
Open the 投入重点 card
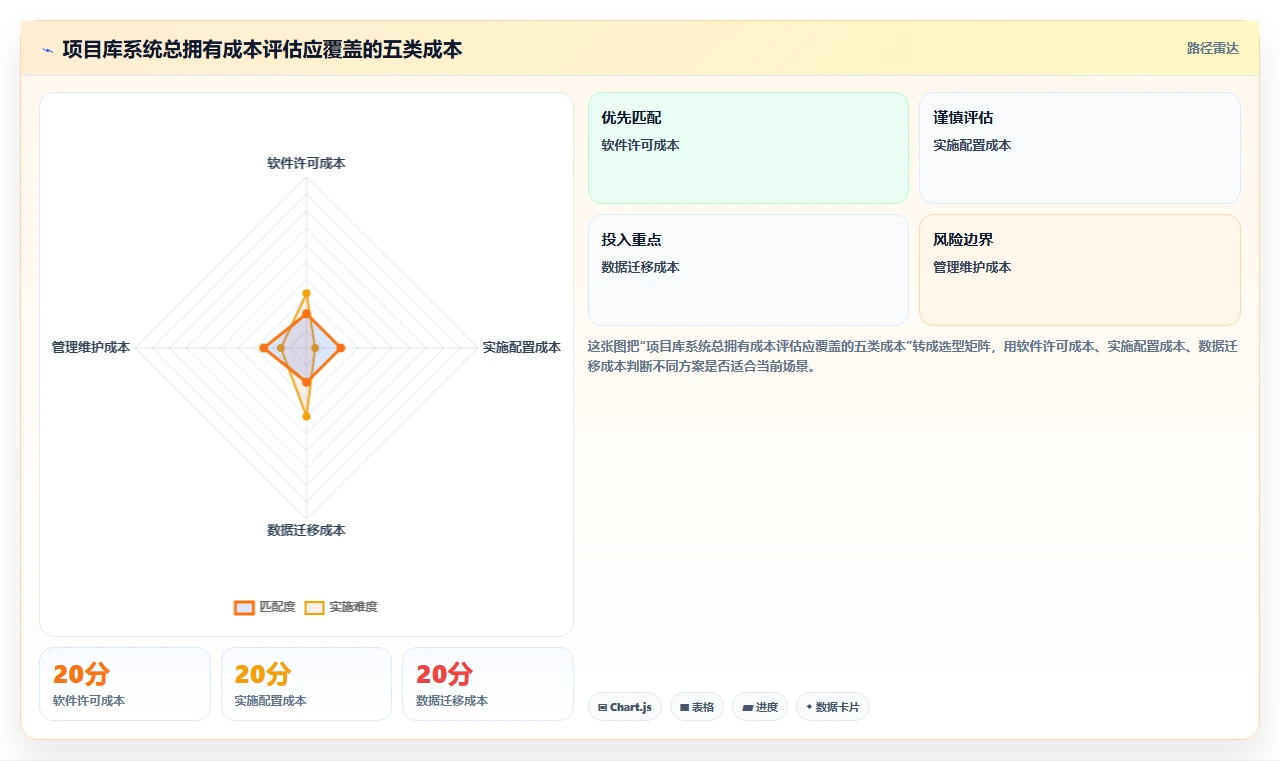(748, 270)
